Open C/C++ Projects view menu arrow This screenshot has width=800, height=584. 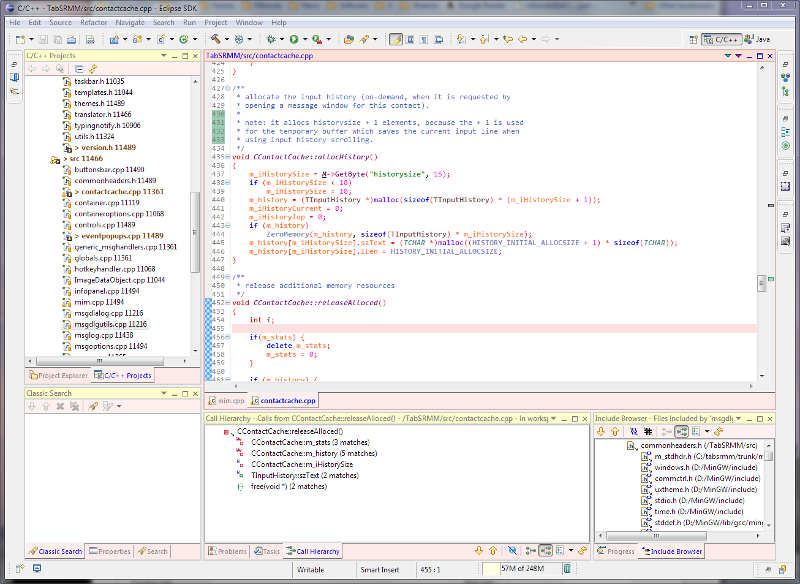coord(164,56)
